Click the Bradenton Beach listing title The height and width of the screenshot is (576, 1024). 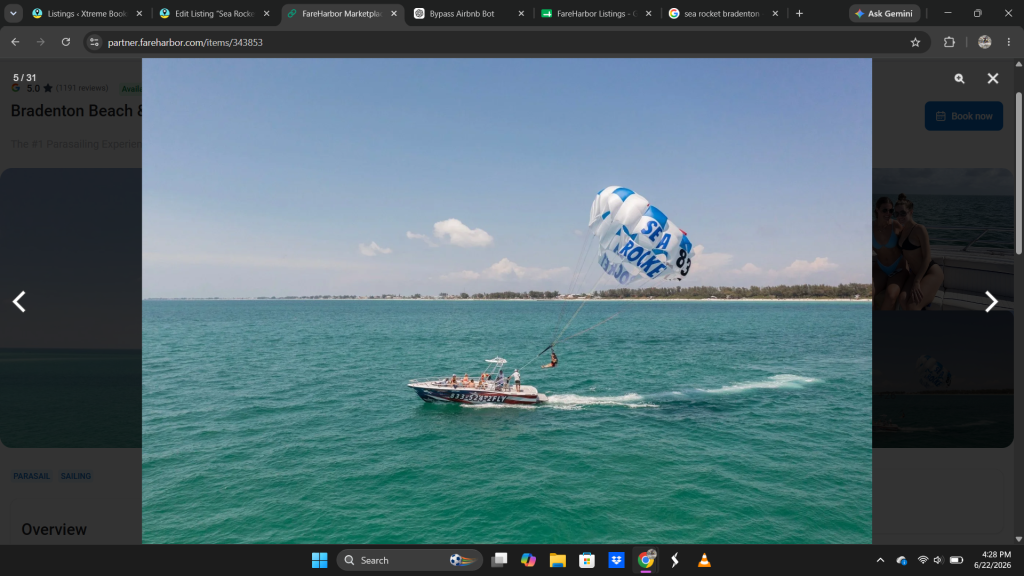tap(76, 111)
